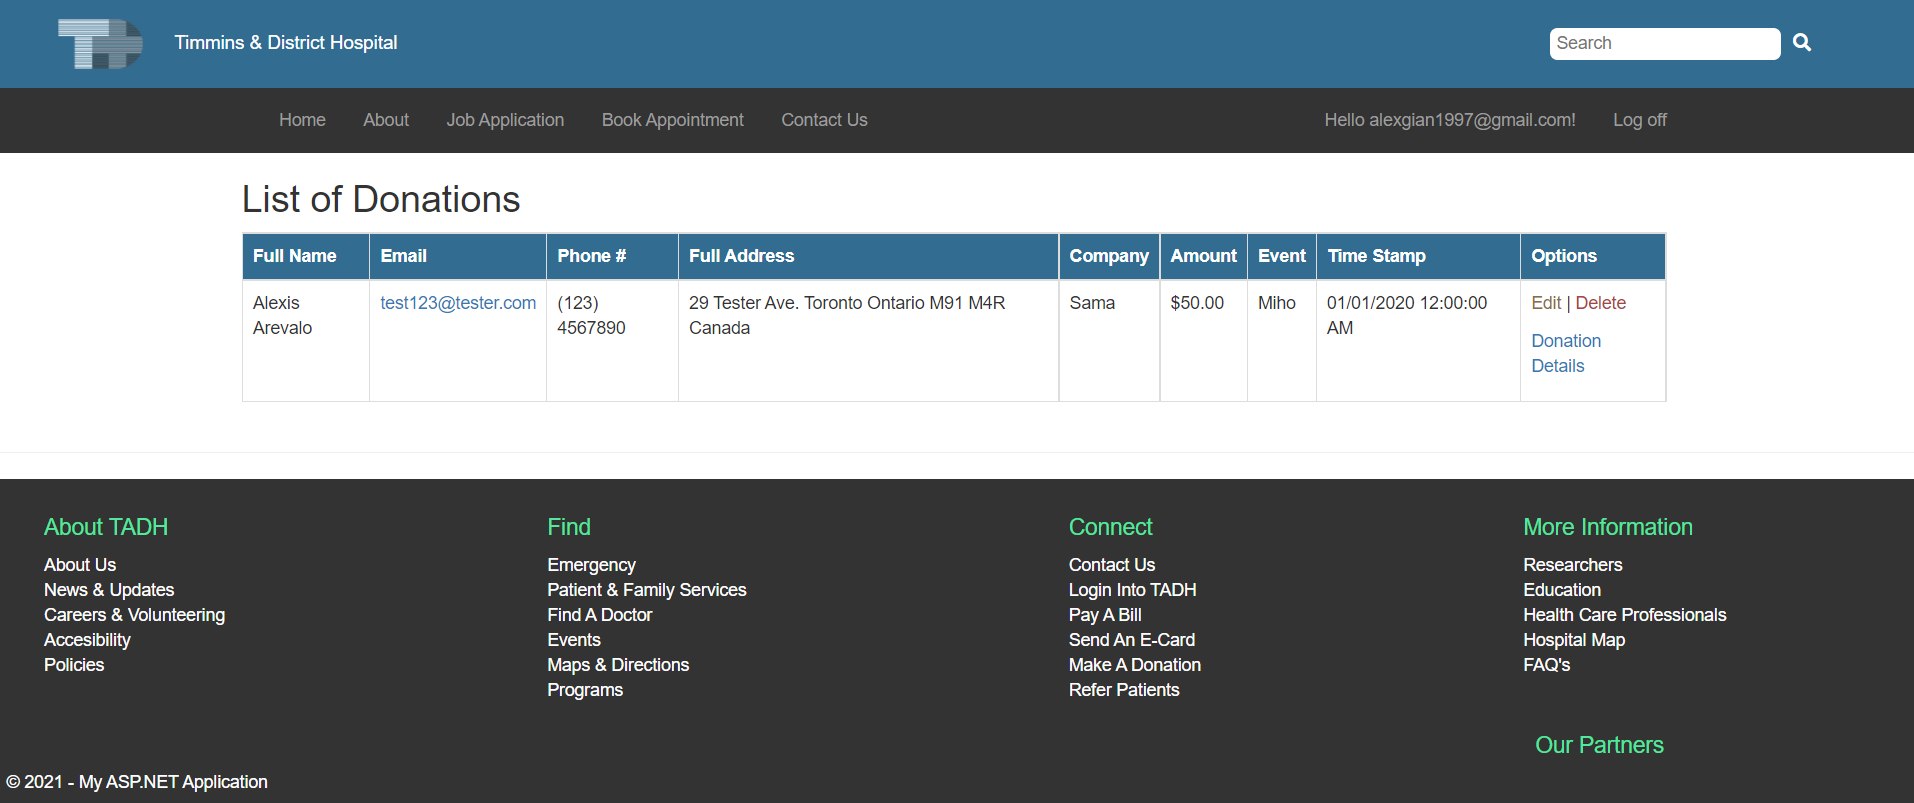
Task: Click the Pay A Bill link
Action: [1104, 615]
